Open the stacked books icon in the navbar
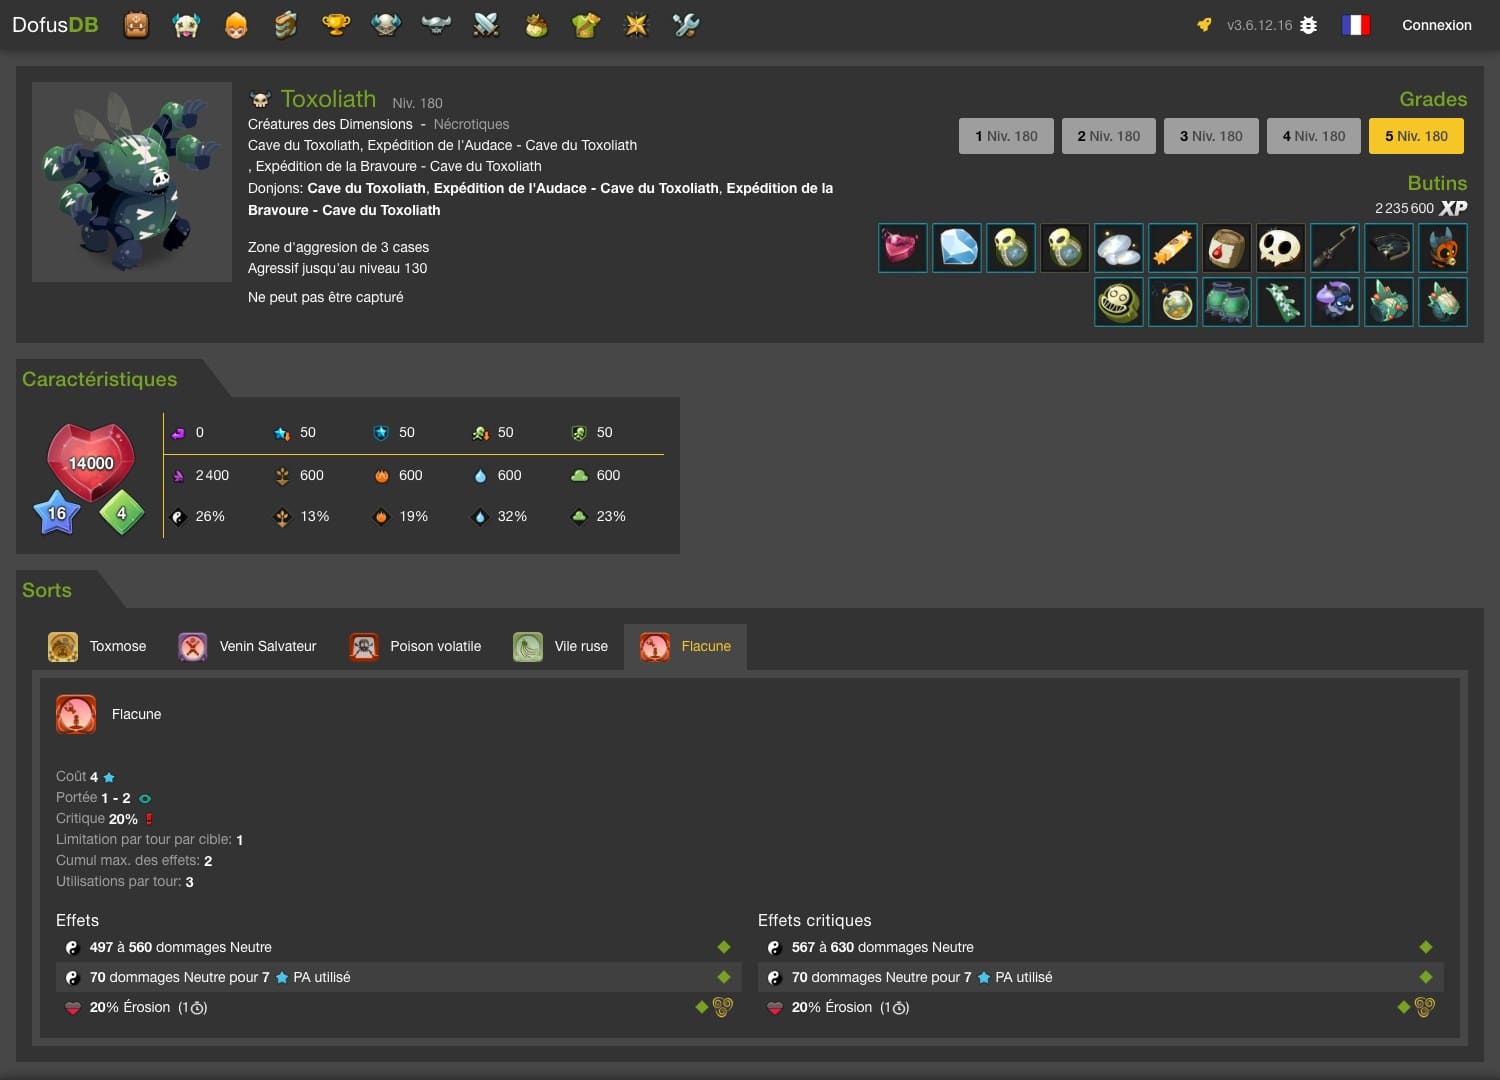The image size is (1500, 1080). (286, 25)
